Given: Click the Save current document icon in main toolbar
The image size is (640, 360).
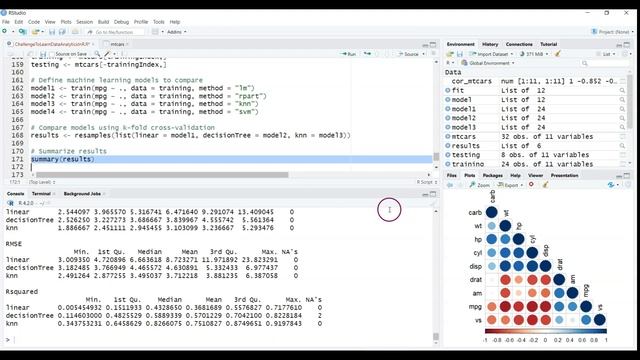Looking at the screenshot, I should point(52,31).
